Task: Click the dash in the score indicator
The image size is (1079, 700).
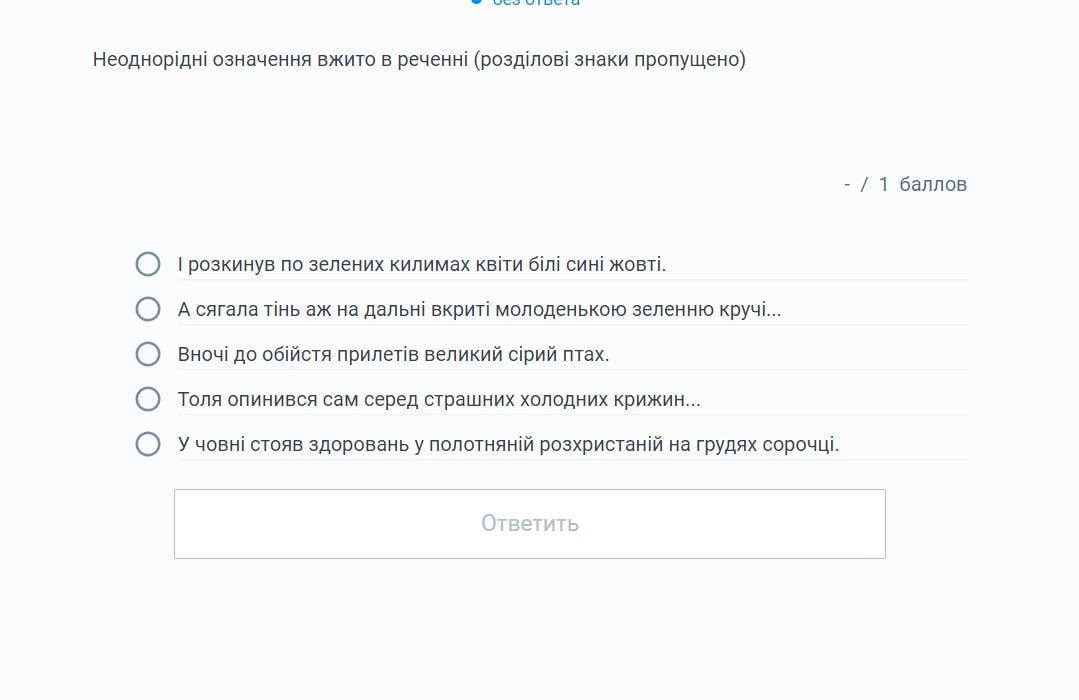Action: (x=847, y=184)
